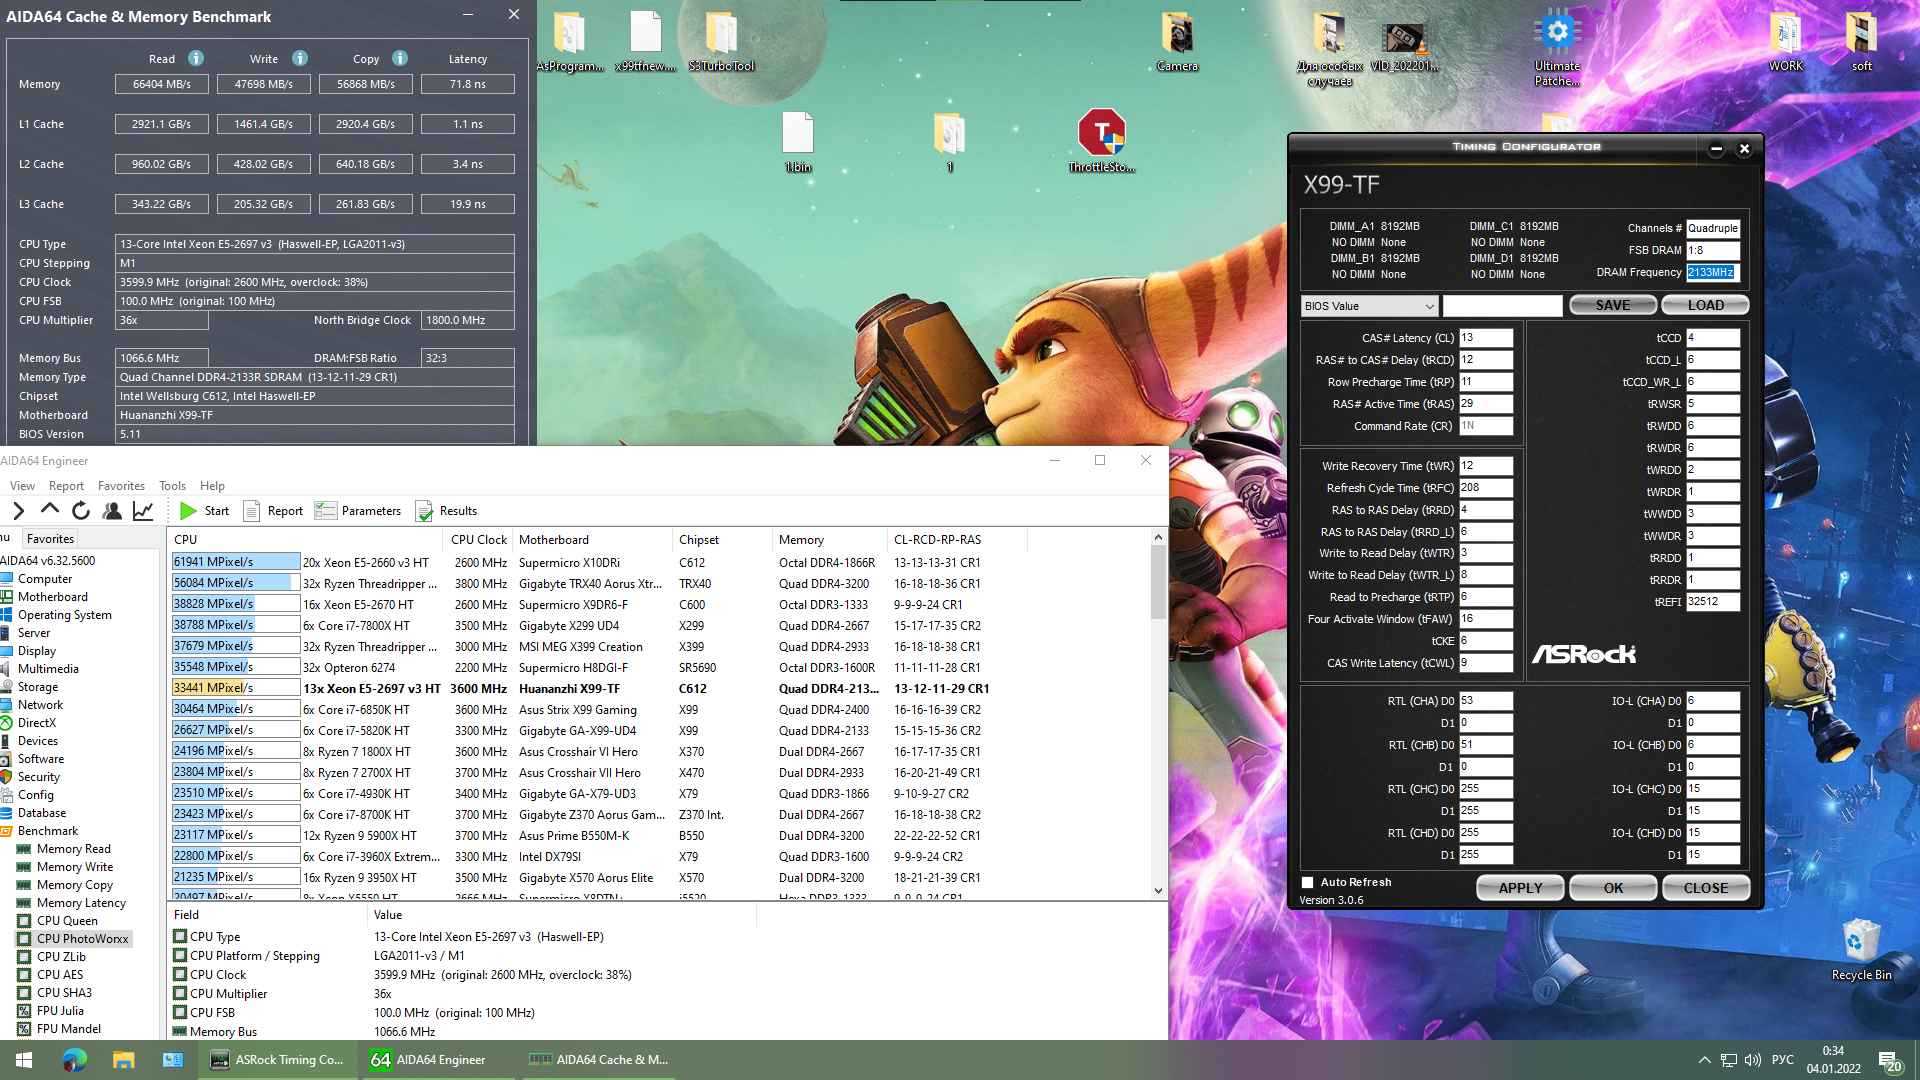Toggle the CPU Type field checkbox

(x=180, y=937)
